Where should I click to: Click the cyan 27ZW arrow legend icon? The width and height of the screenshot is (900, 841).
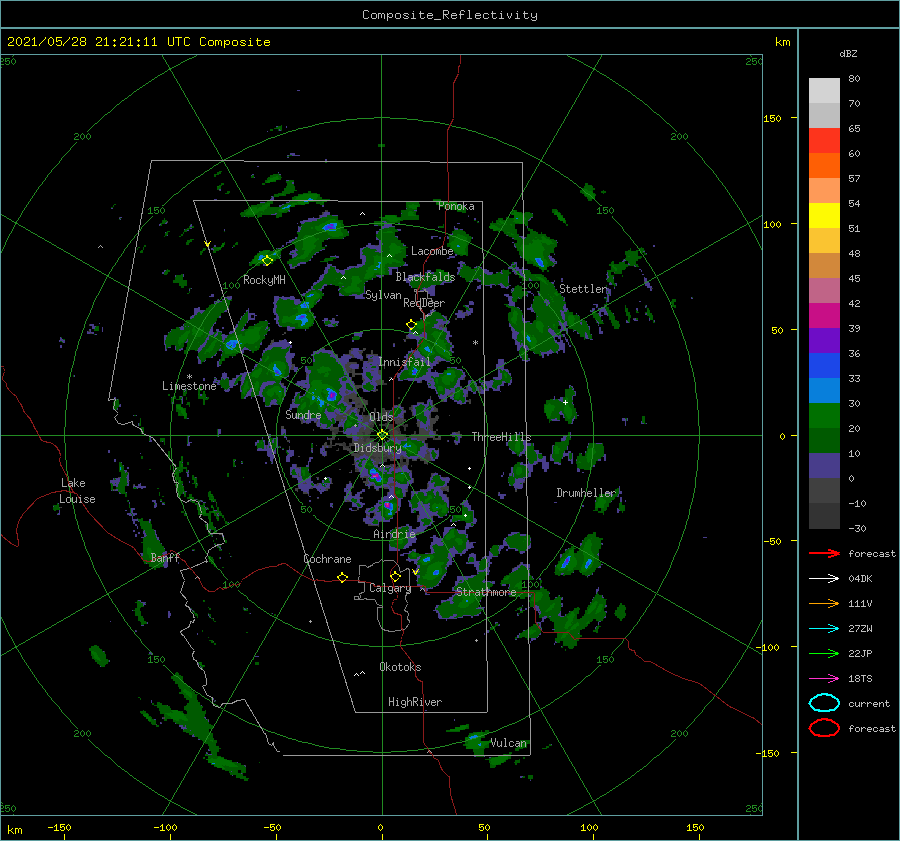point(824,629)
